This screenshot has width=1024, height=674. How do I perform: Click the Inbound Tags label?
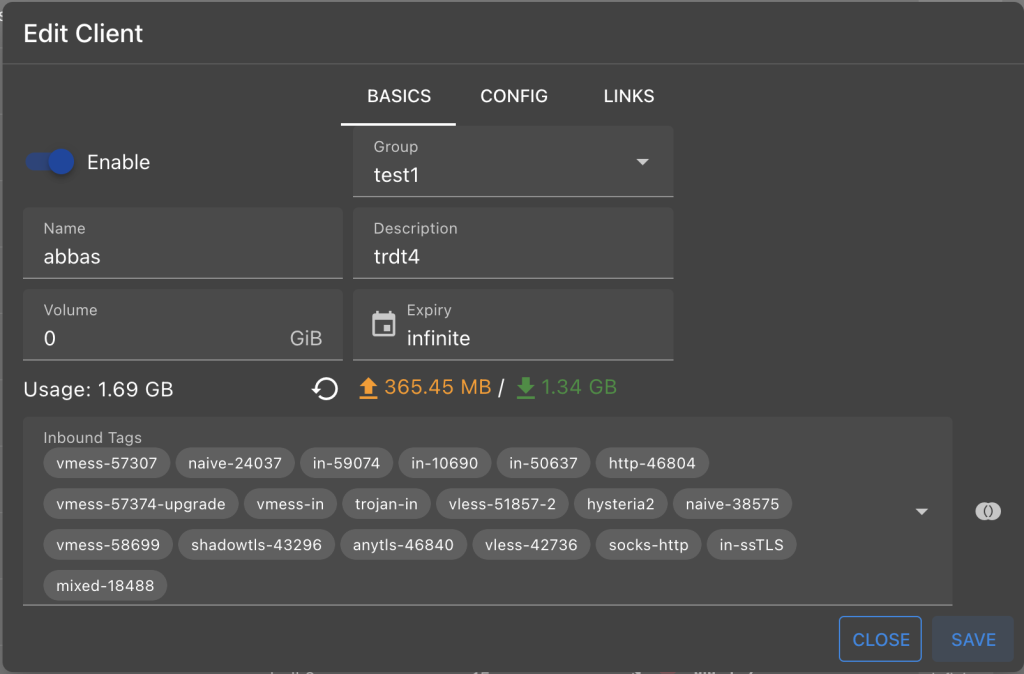[93, 438]
